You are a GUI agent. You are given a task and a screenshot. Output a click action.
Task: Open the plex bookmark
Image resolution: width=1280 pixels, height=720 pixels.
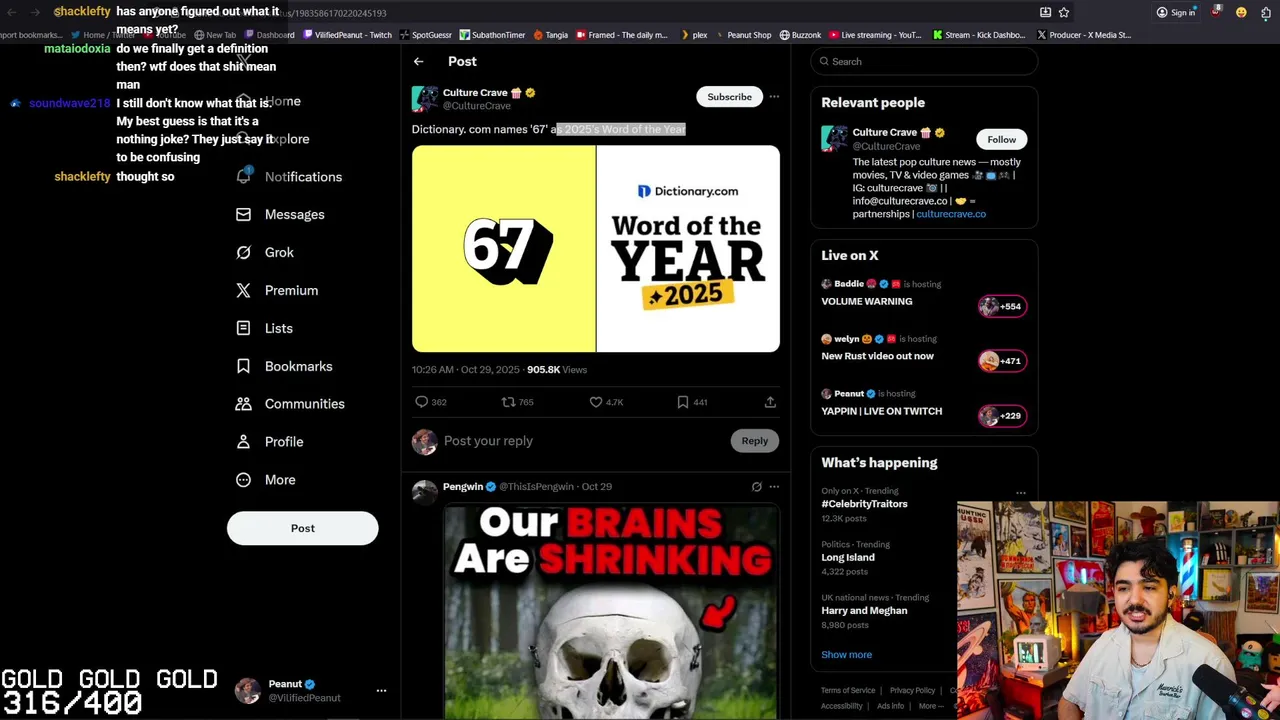point(693,35)
